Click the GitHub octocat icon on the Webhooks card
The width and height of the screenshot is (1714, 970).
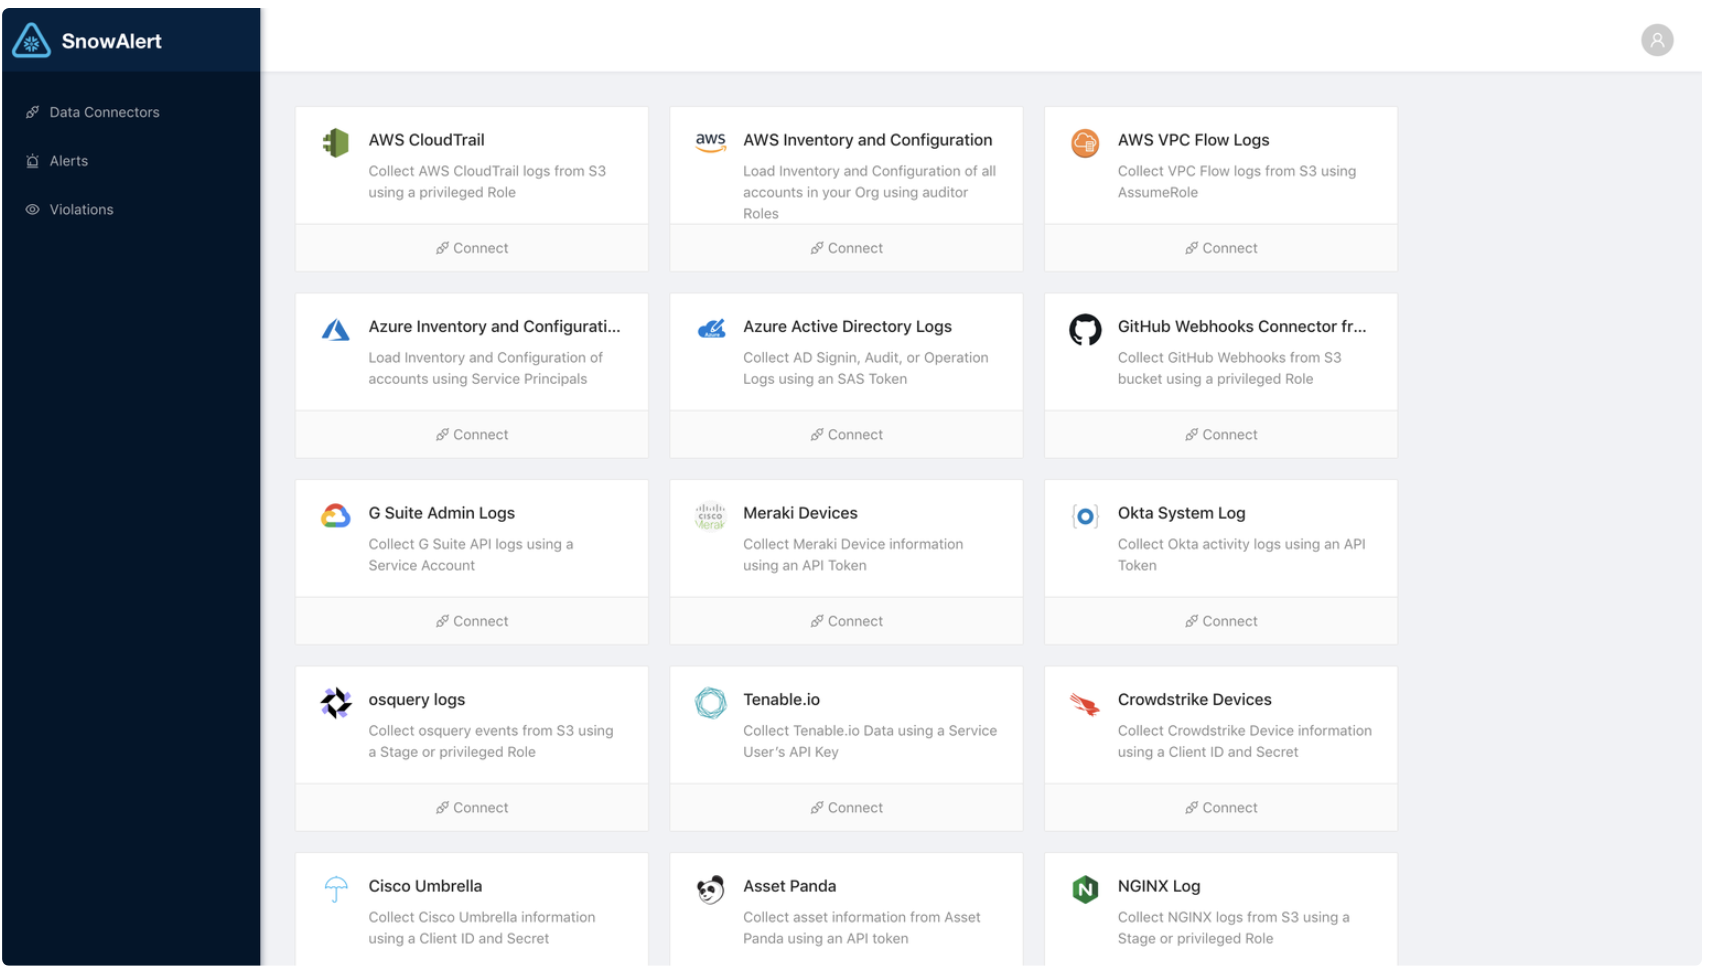point(1085,328)
